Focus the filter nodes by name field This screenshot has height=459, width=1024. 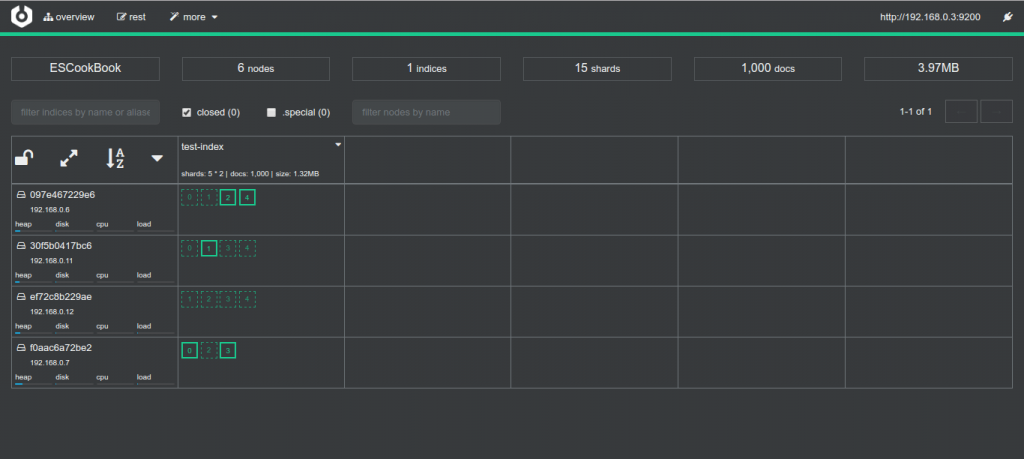point(426,112)
